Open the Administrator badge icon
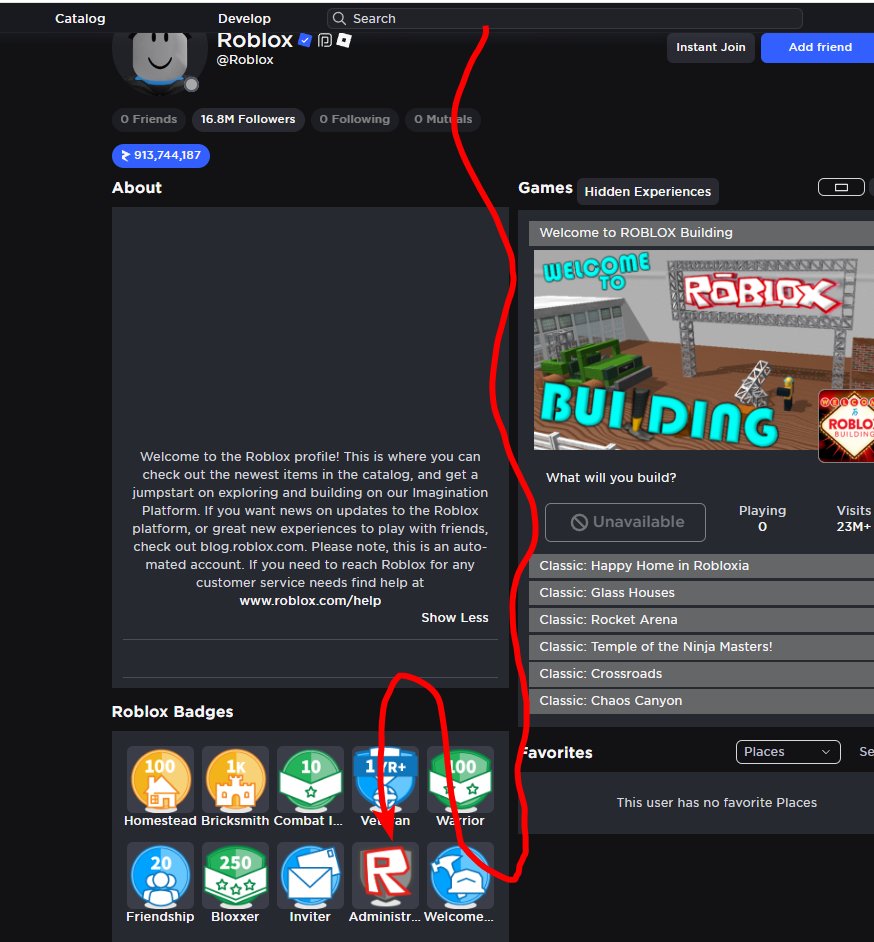Screen dimensions: 874x942 (x=385, y=875)
